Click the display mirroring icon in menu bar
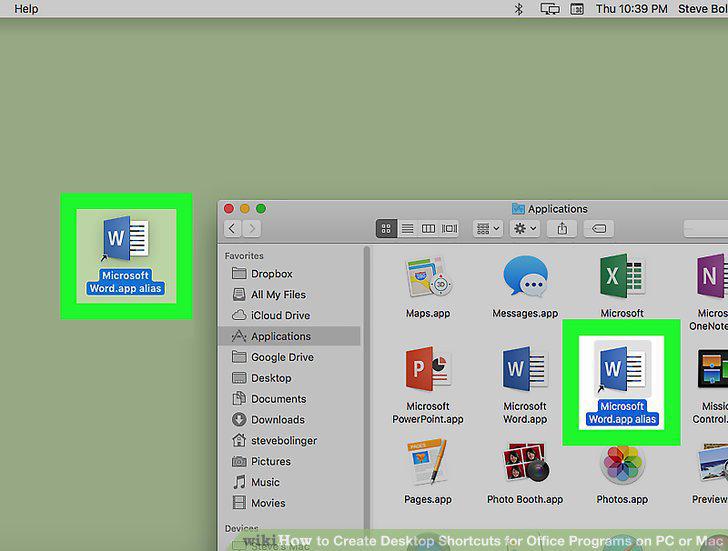Viewport: 728px width, 551px height. (550, 9)
